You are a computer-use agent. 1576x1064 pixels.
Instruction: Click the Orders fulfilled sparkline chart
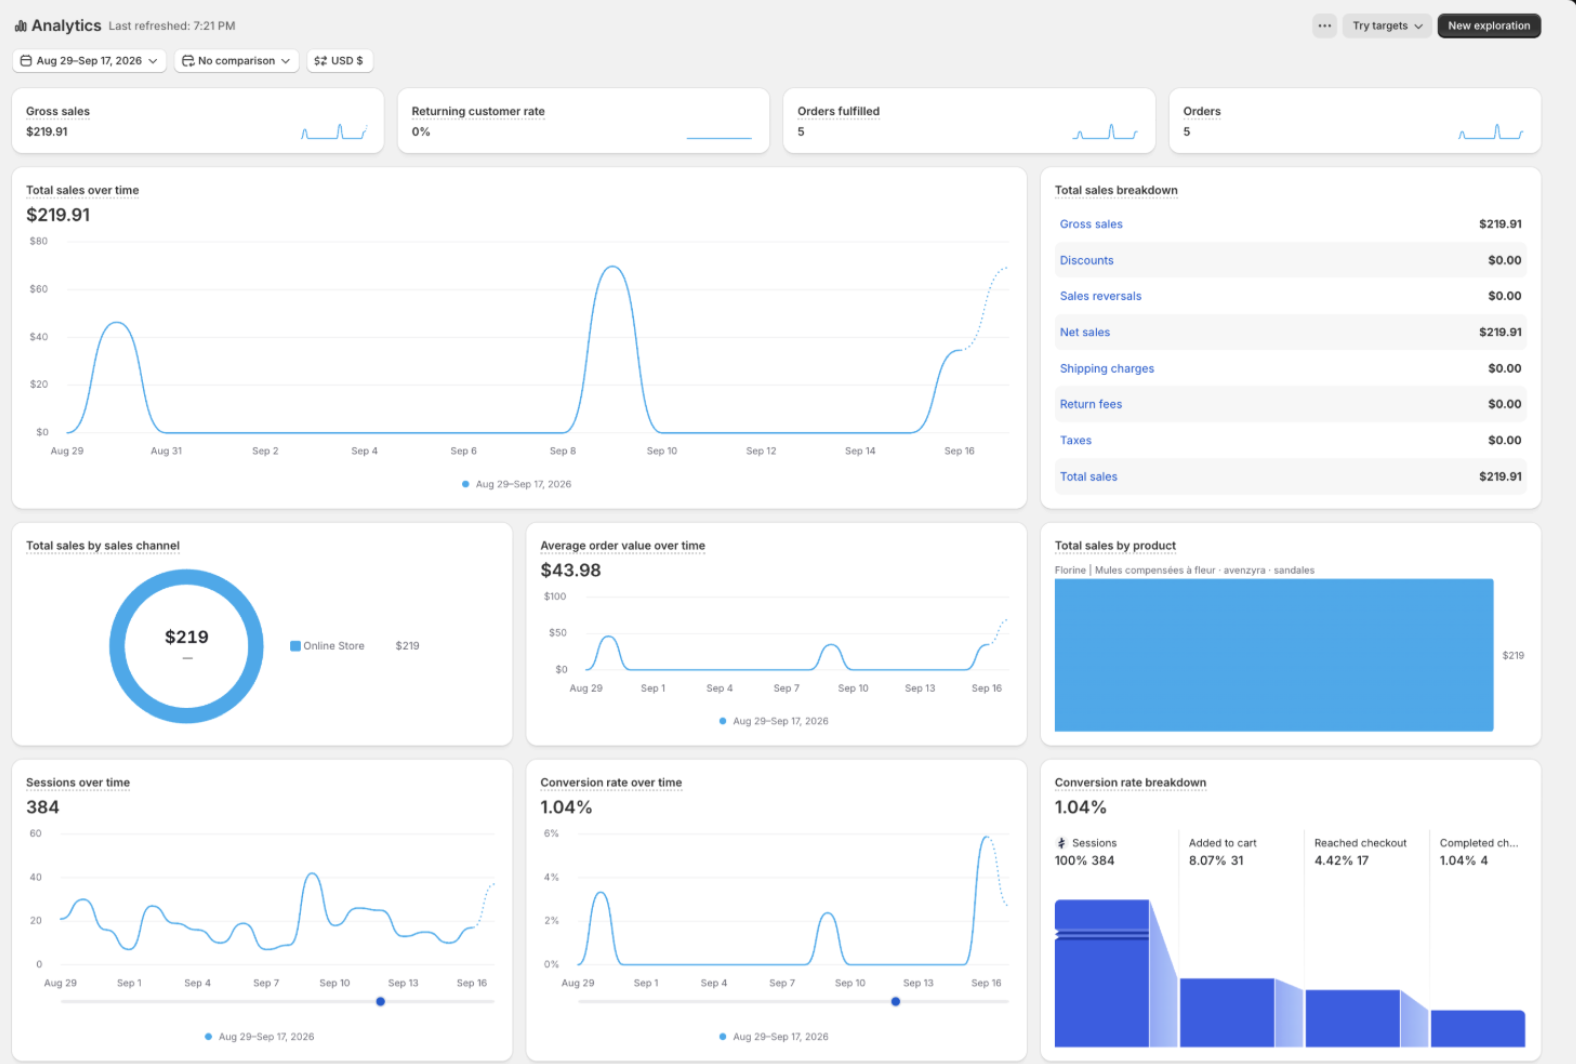click(1105, 131)
